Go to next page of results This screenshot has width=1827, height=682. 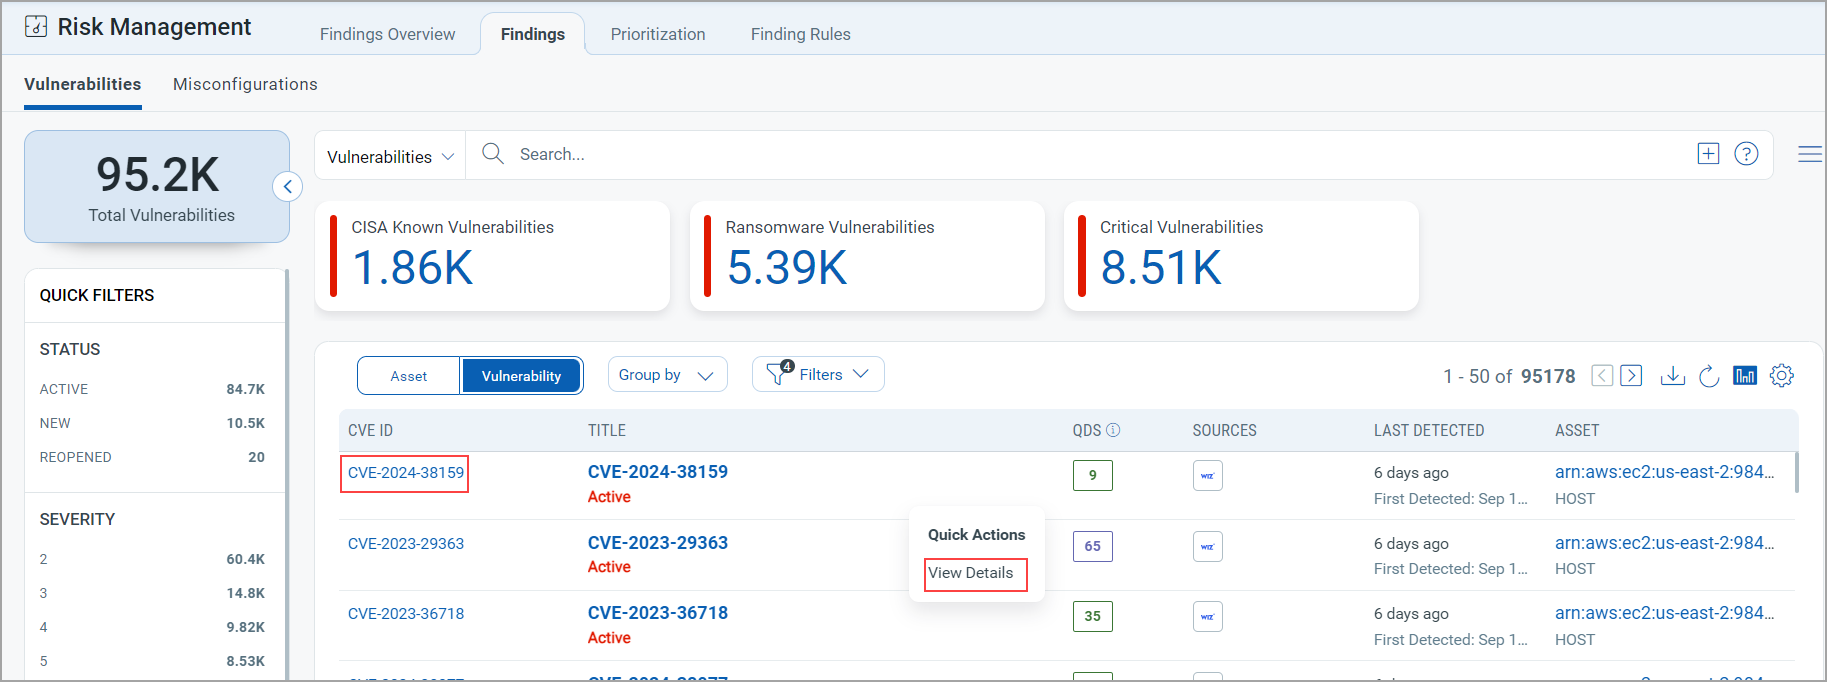1631,375
